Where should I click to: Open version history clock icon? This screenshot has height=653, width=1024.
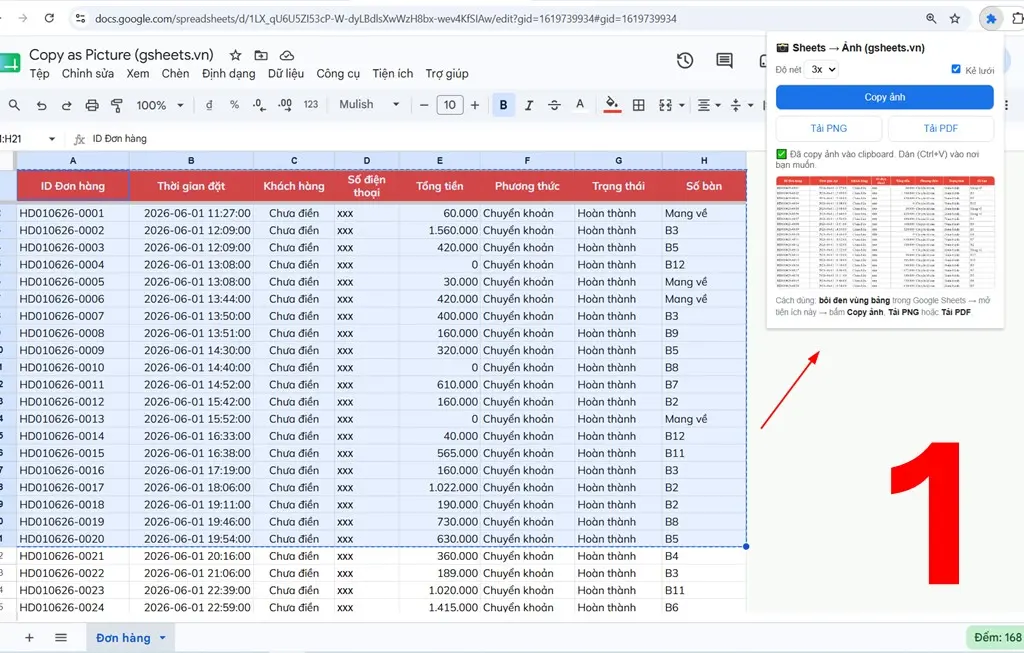click(x=684, y=61)
